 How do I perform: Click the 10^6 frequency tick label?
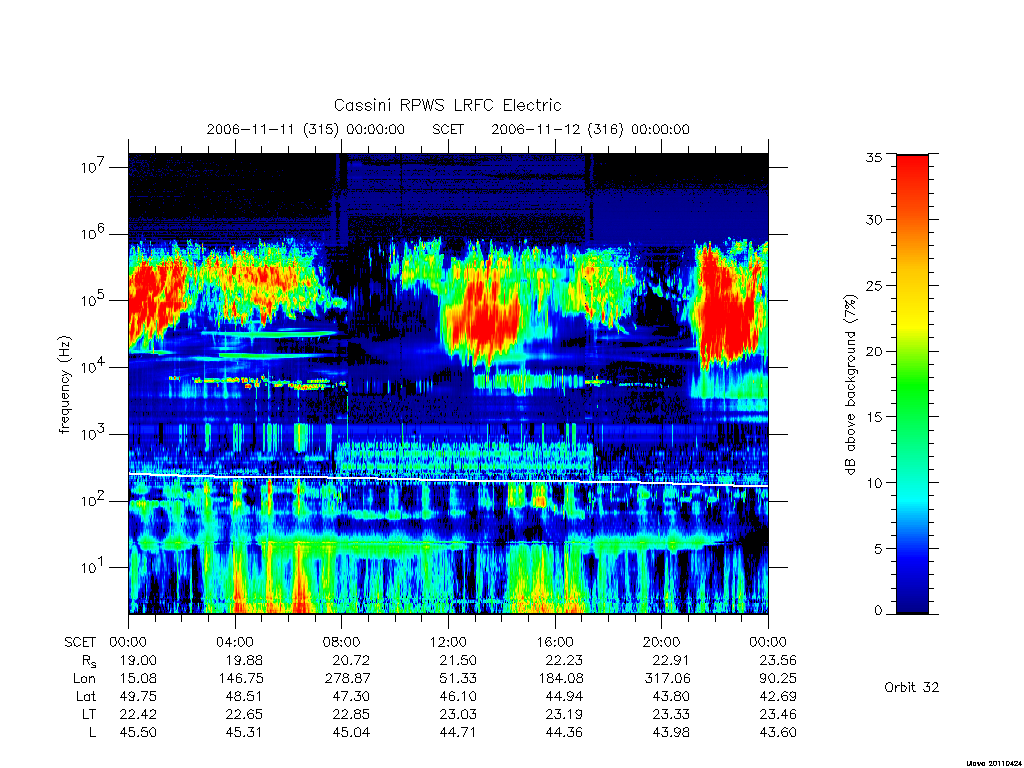(x=94, y=232)
